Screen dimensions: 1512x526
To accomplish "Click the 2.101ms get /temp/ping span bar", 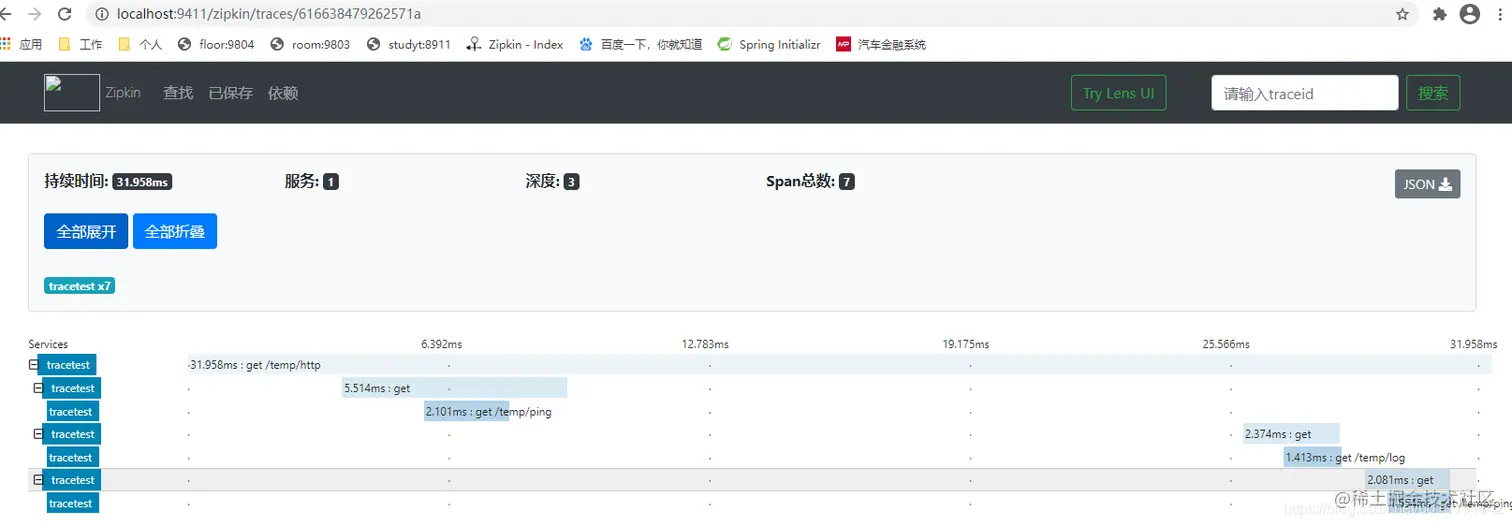I will pos(467,412).
